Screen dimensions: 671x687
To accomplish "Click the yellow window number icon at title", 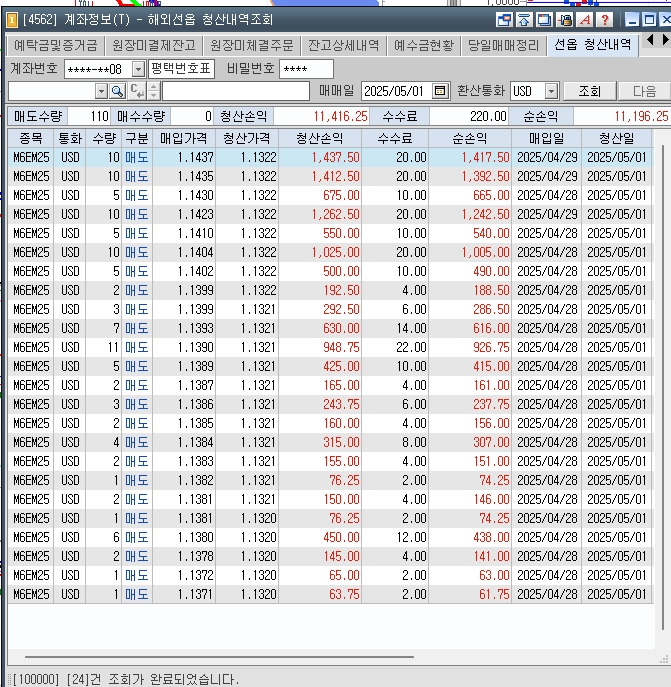I will point(12,20).
